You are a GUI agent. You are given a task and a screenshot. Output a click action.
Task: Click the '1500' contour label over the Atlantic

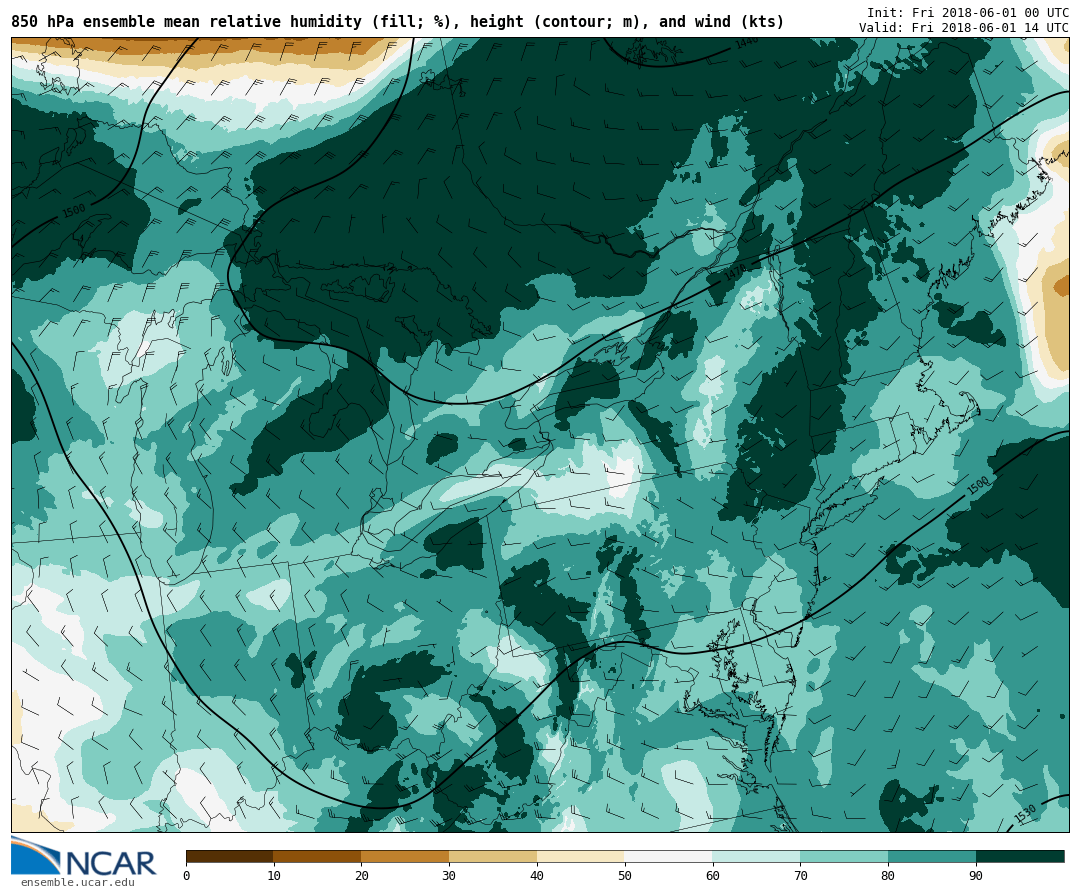coord(978,485)
